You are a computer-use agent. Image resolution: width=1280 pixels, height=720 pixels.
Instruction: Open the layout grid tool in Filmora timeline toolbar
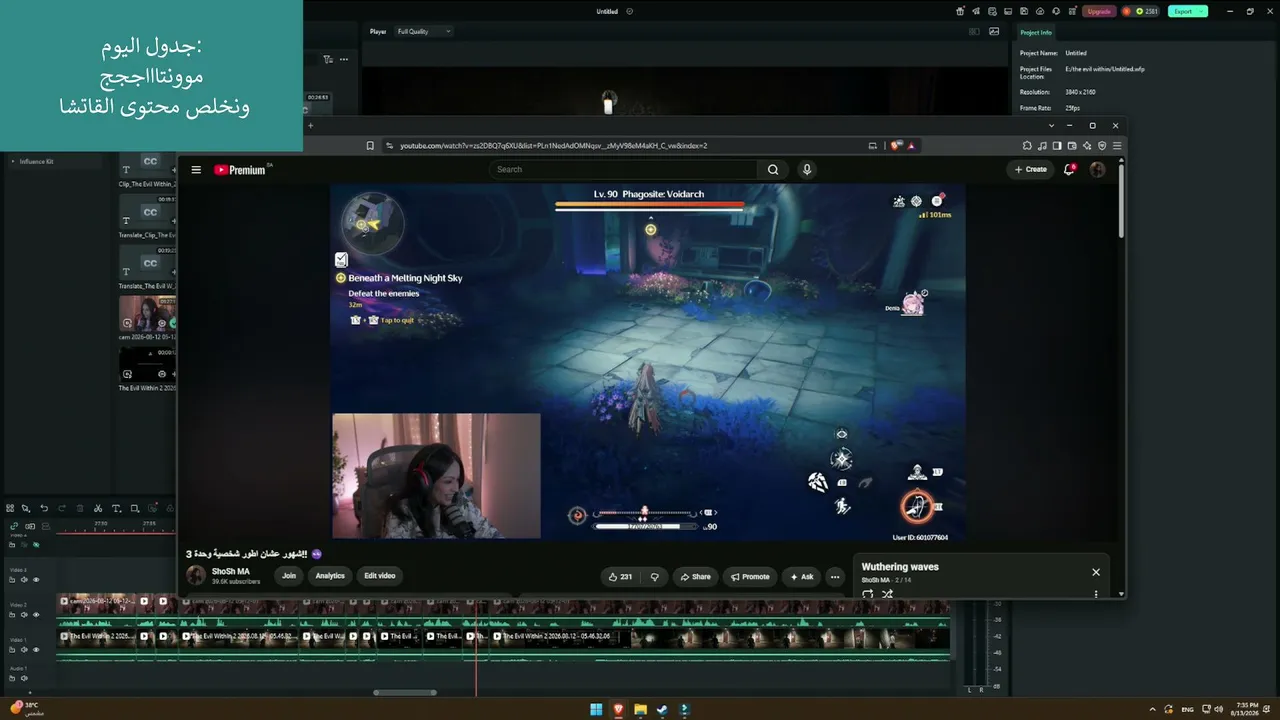coord(10,508)
